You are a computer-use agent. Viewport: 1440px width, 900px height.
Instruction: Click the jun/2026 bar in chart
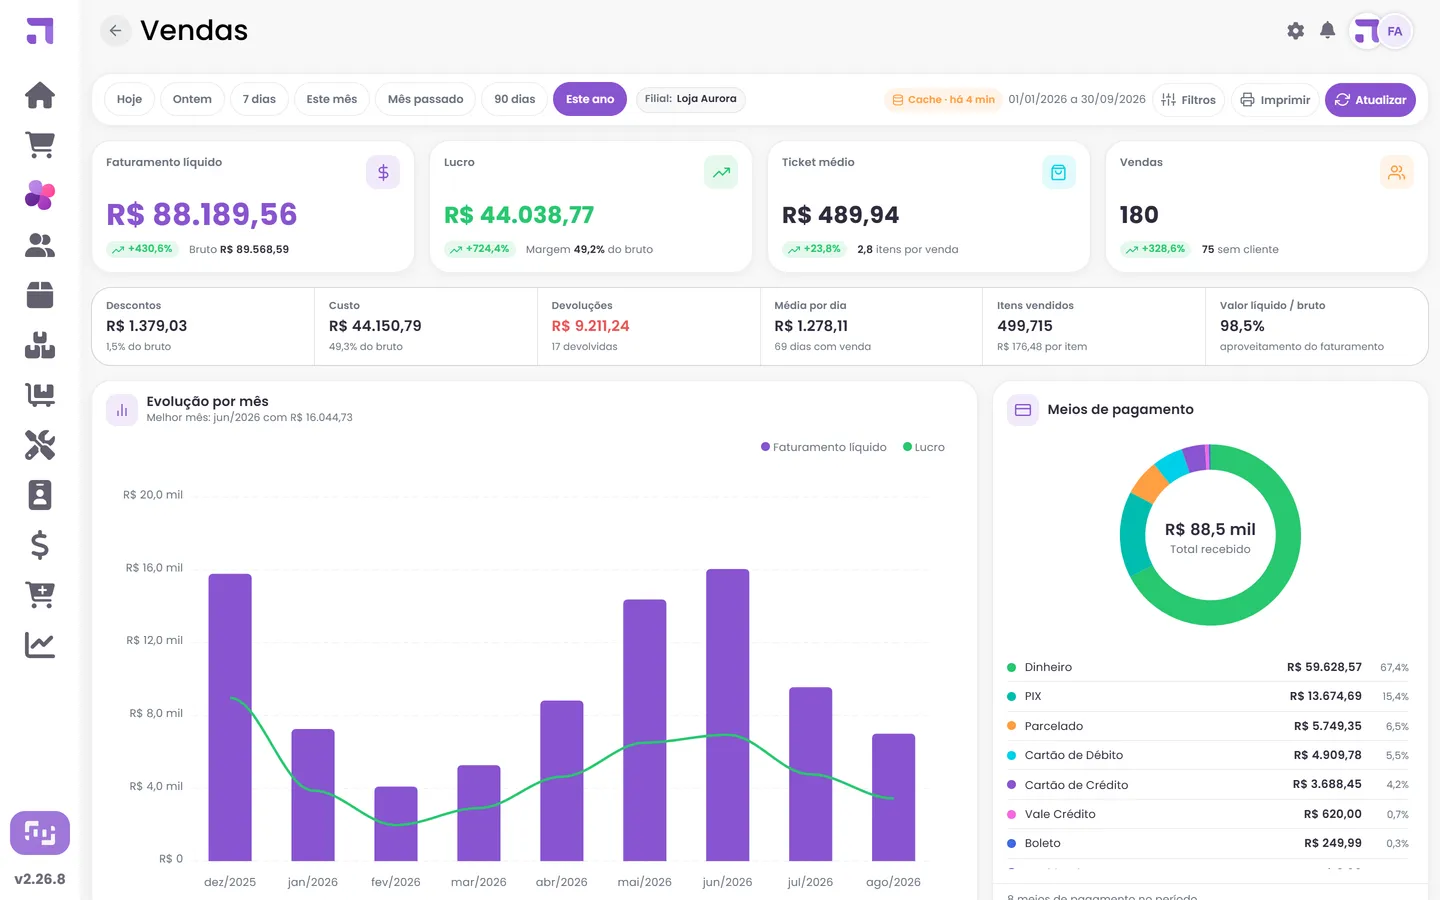[x=727, y=715]
